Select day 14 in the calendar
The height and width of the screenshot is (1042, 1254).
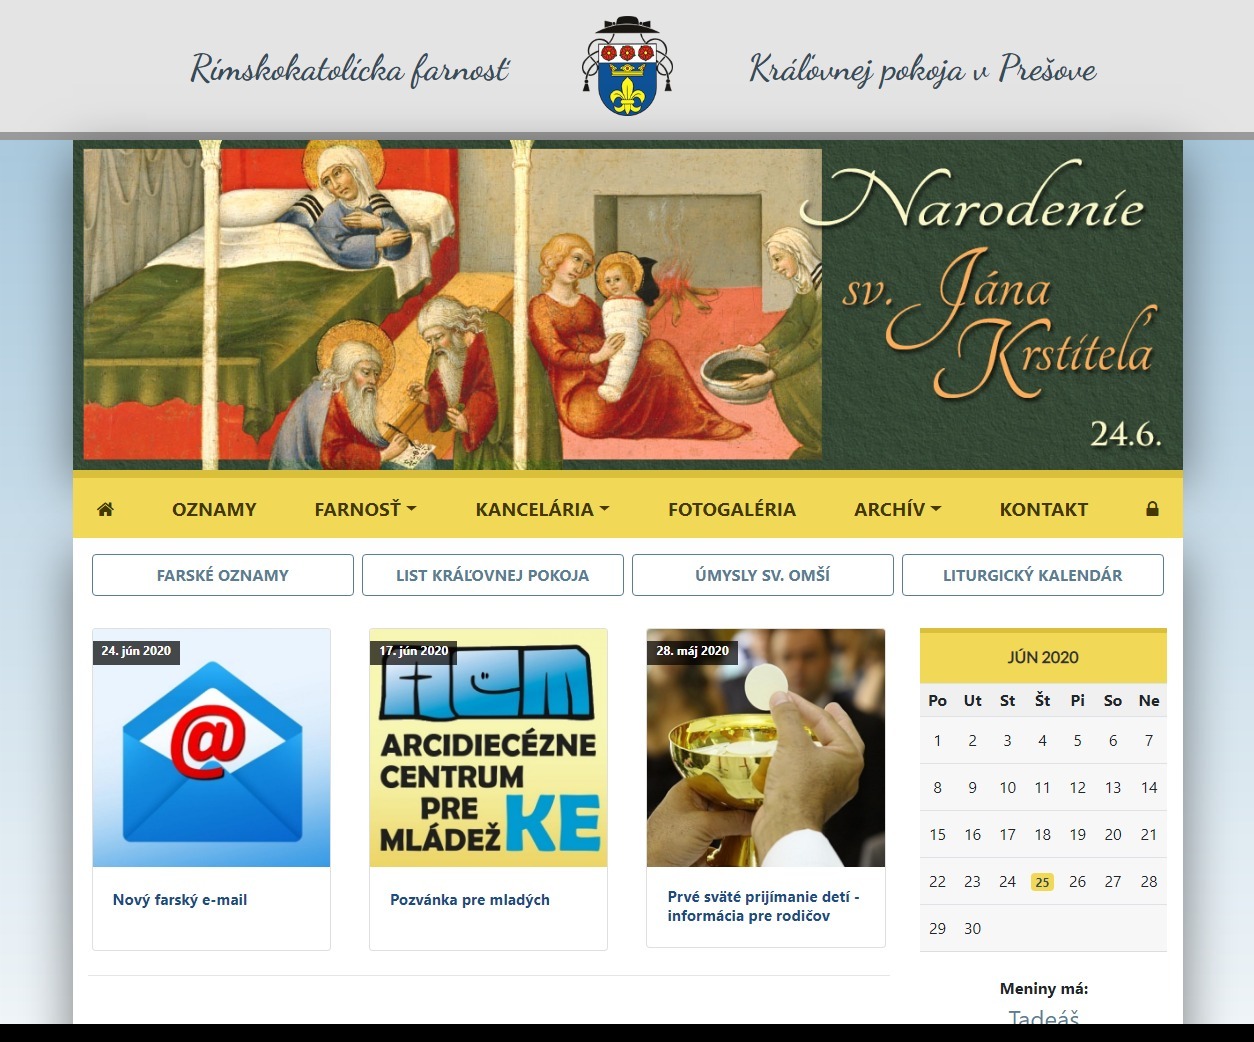click(x=1149, y=788)
